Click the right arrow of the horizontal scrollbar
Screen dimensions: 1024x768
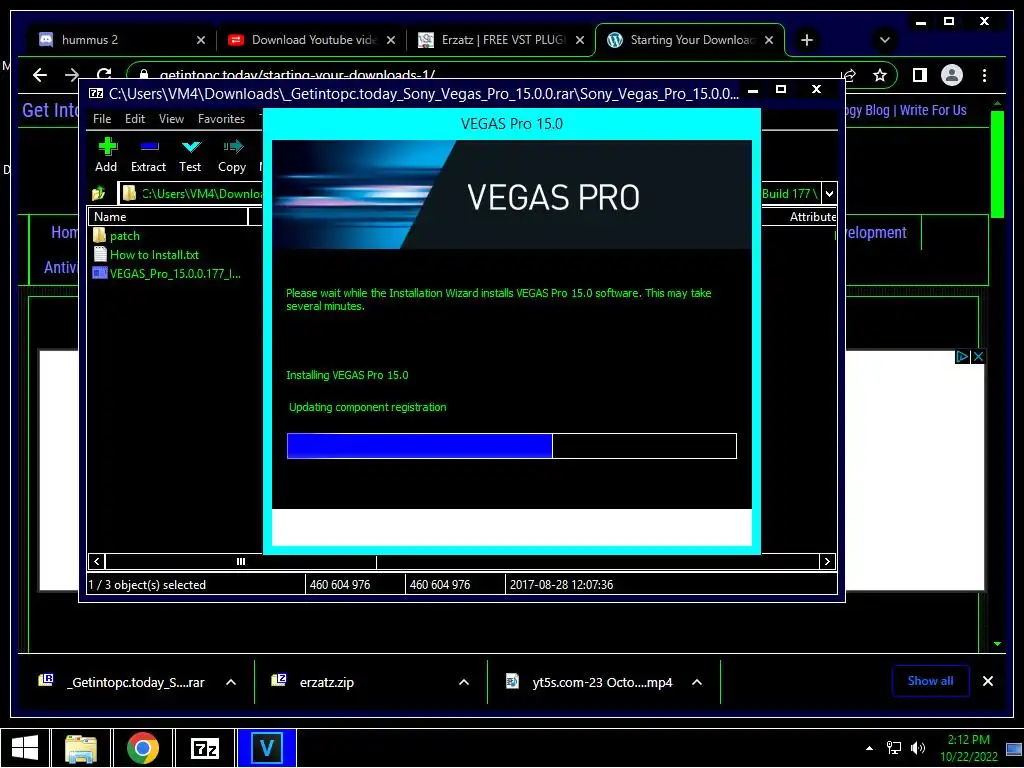click(x=827, y=562)
